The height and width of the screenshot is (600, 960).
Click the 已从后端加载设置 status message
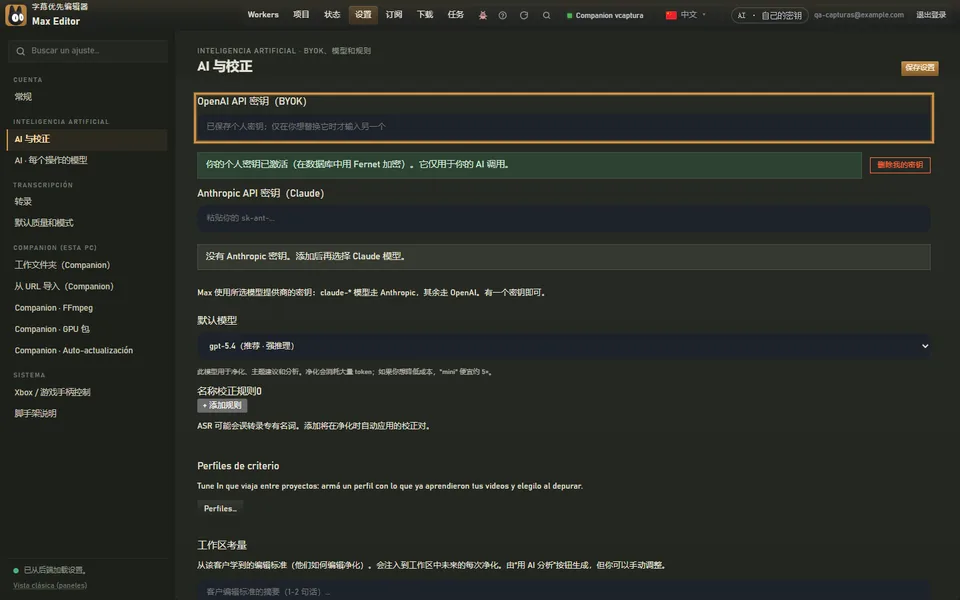54,570
